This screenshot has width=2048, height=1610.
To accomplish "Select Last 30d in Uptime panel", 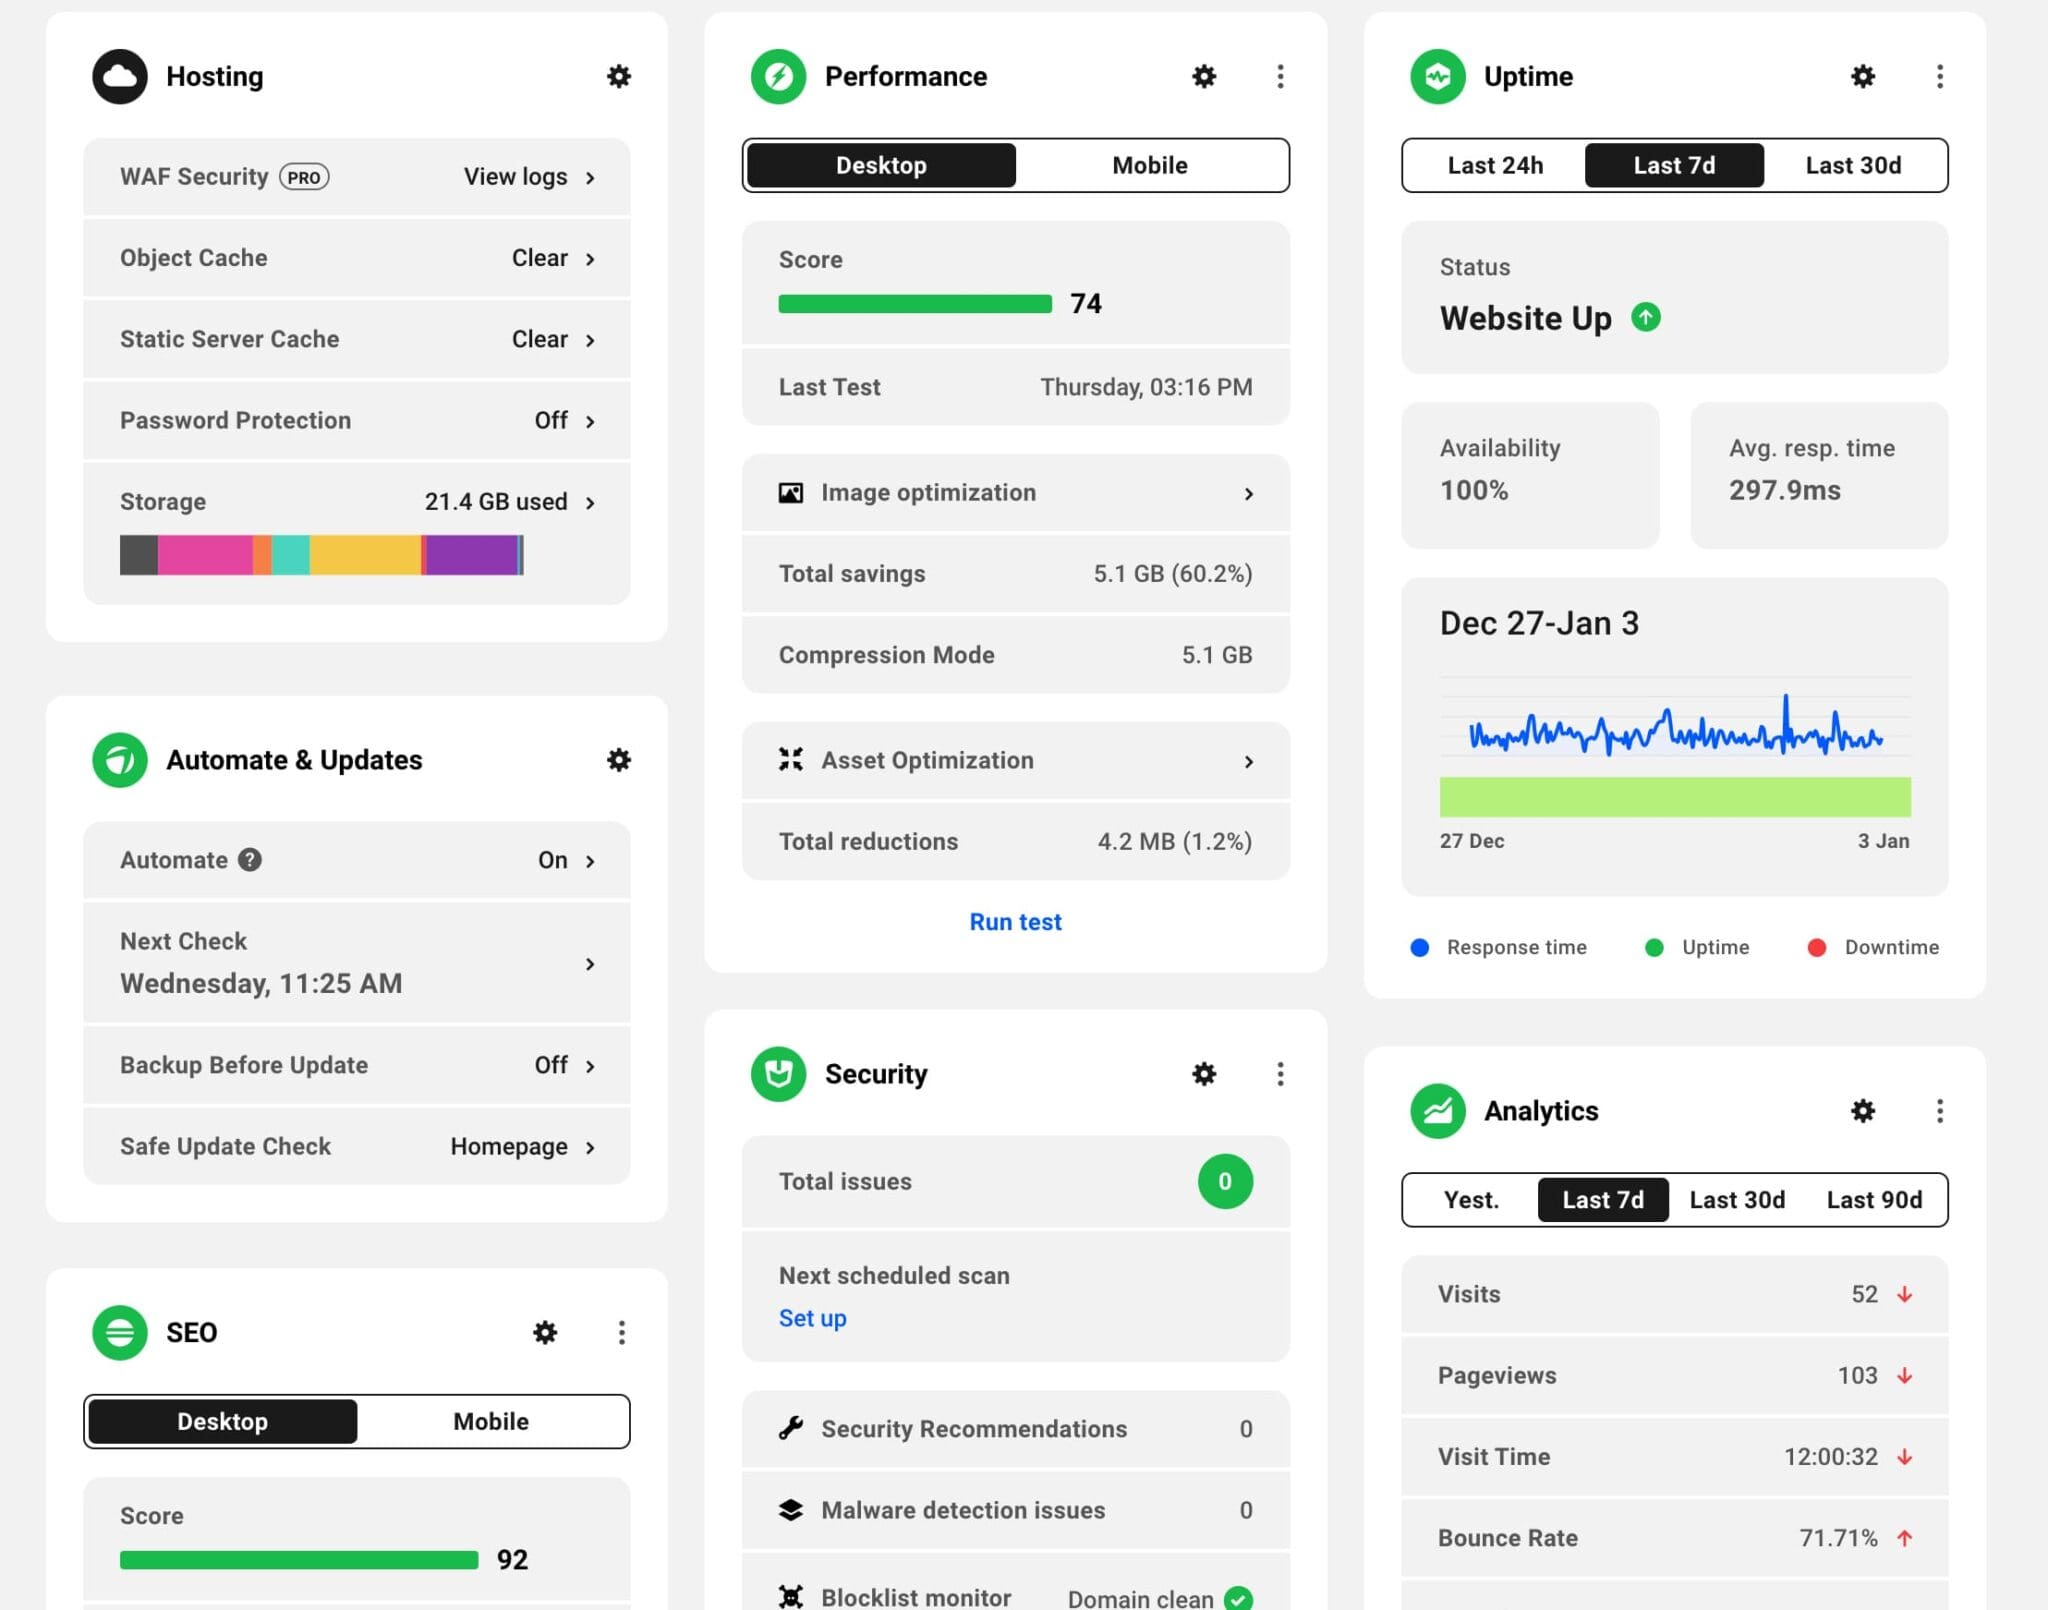I will 1854,165.
